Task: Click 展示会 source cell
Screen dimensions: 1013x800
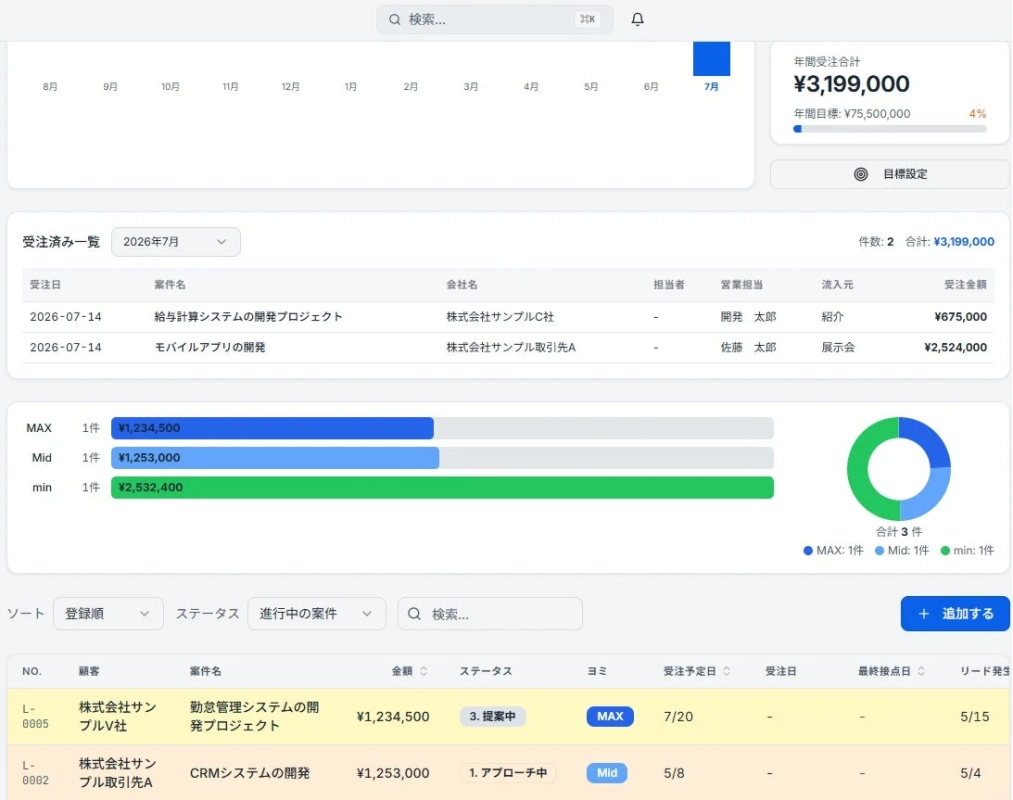Action: (838, 348)
